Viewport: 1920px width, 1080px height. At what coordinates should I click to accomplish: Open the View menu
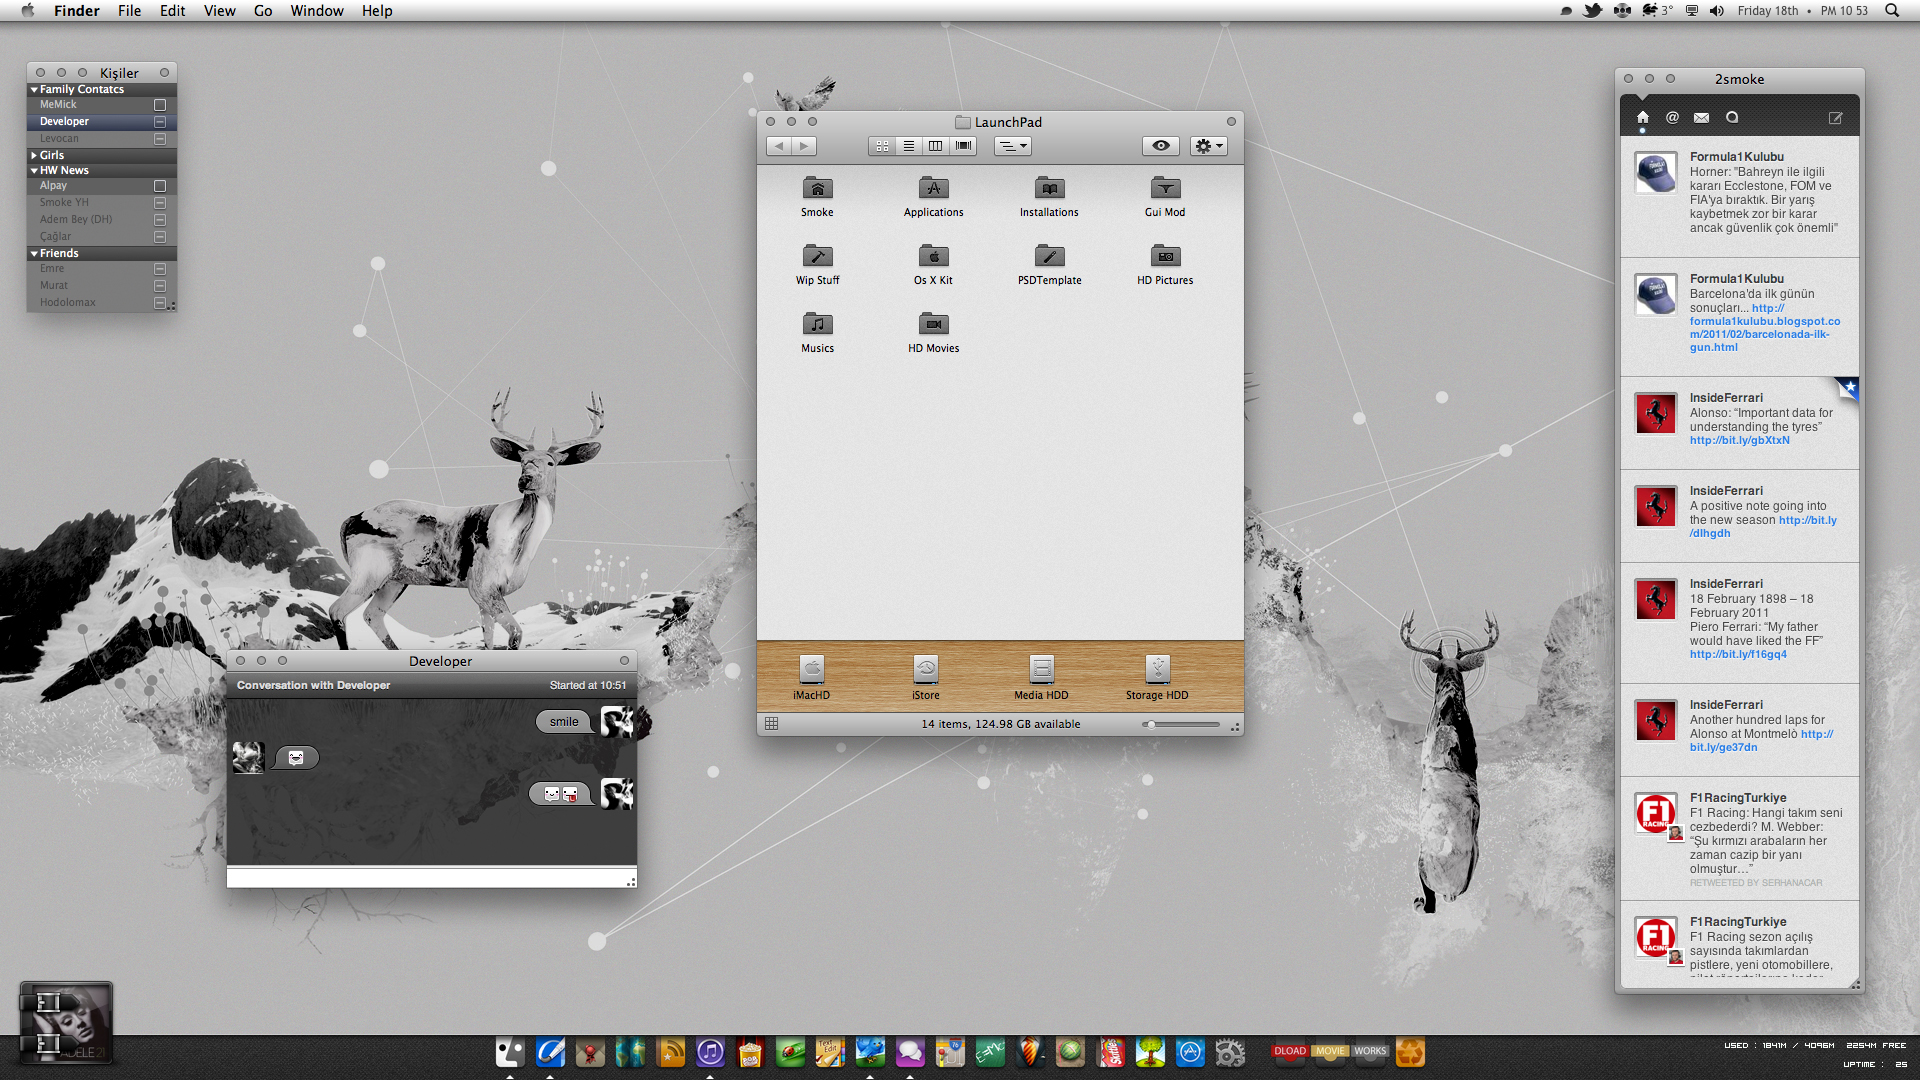tap(219, 11)
